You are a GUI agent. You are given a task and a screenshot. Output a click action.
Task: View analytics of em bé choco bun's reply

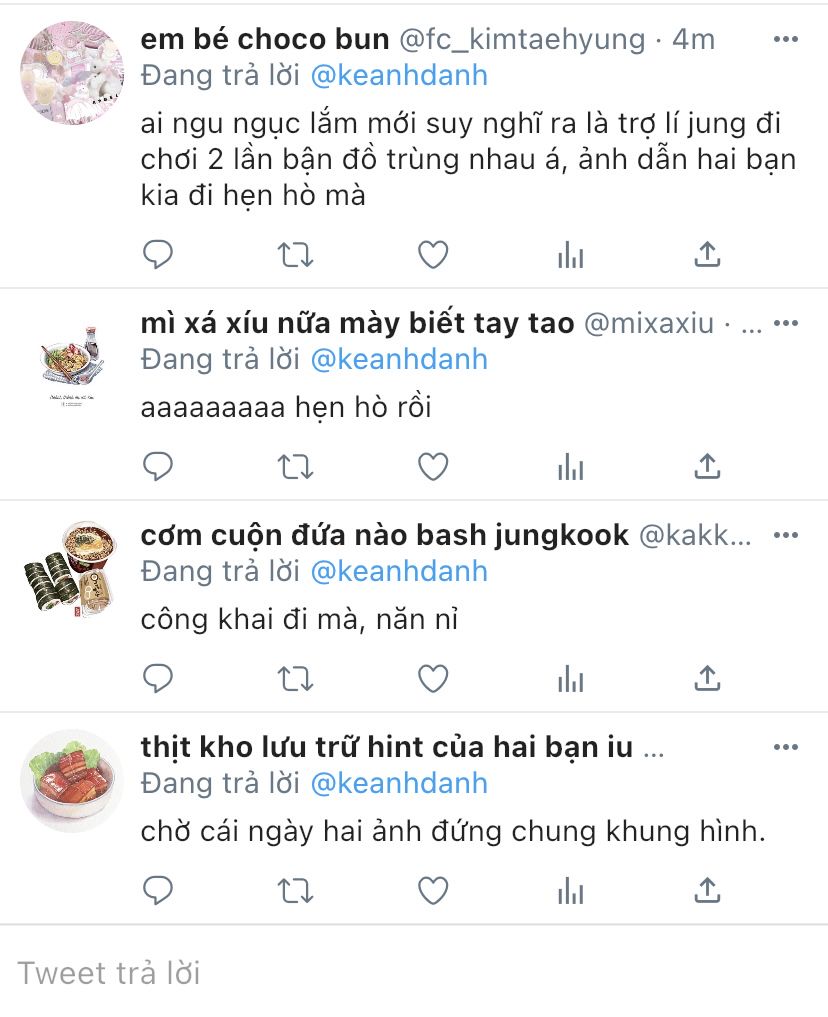(x=571, y=254)
